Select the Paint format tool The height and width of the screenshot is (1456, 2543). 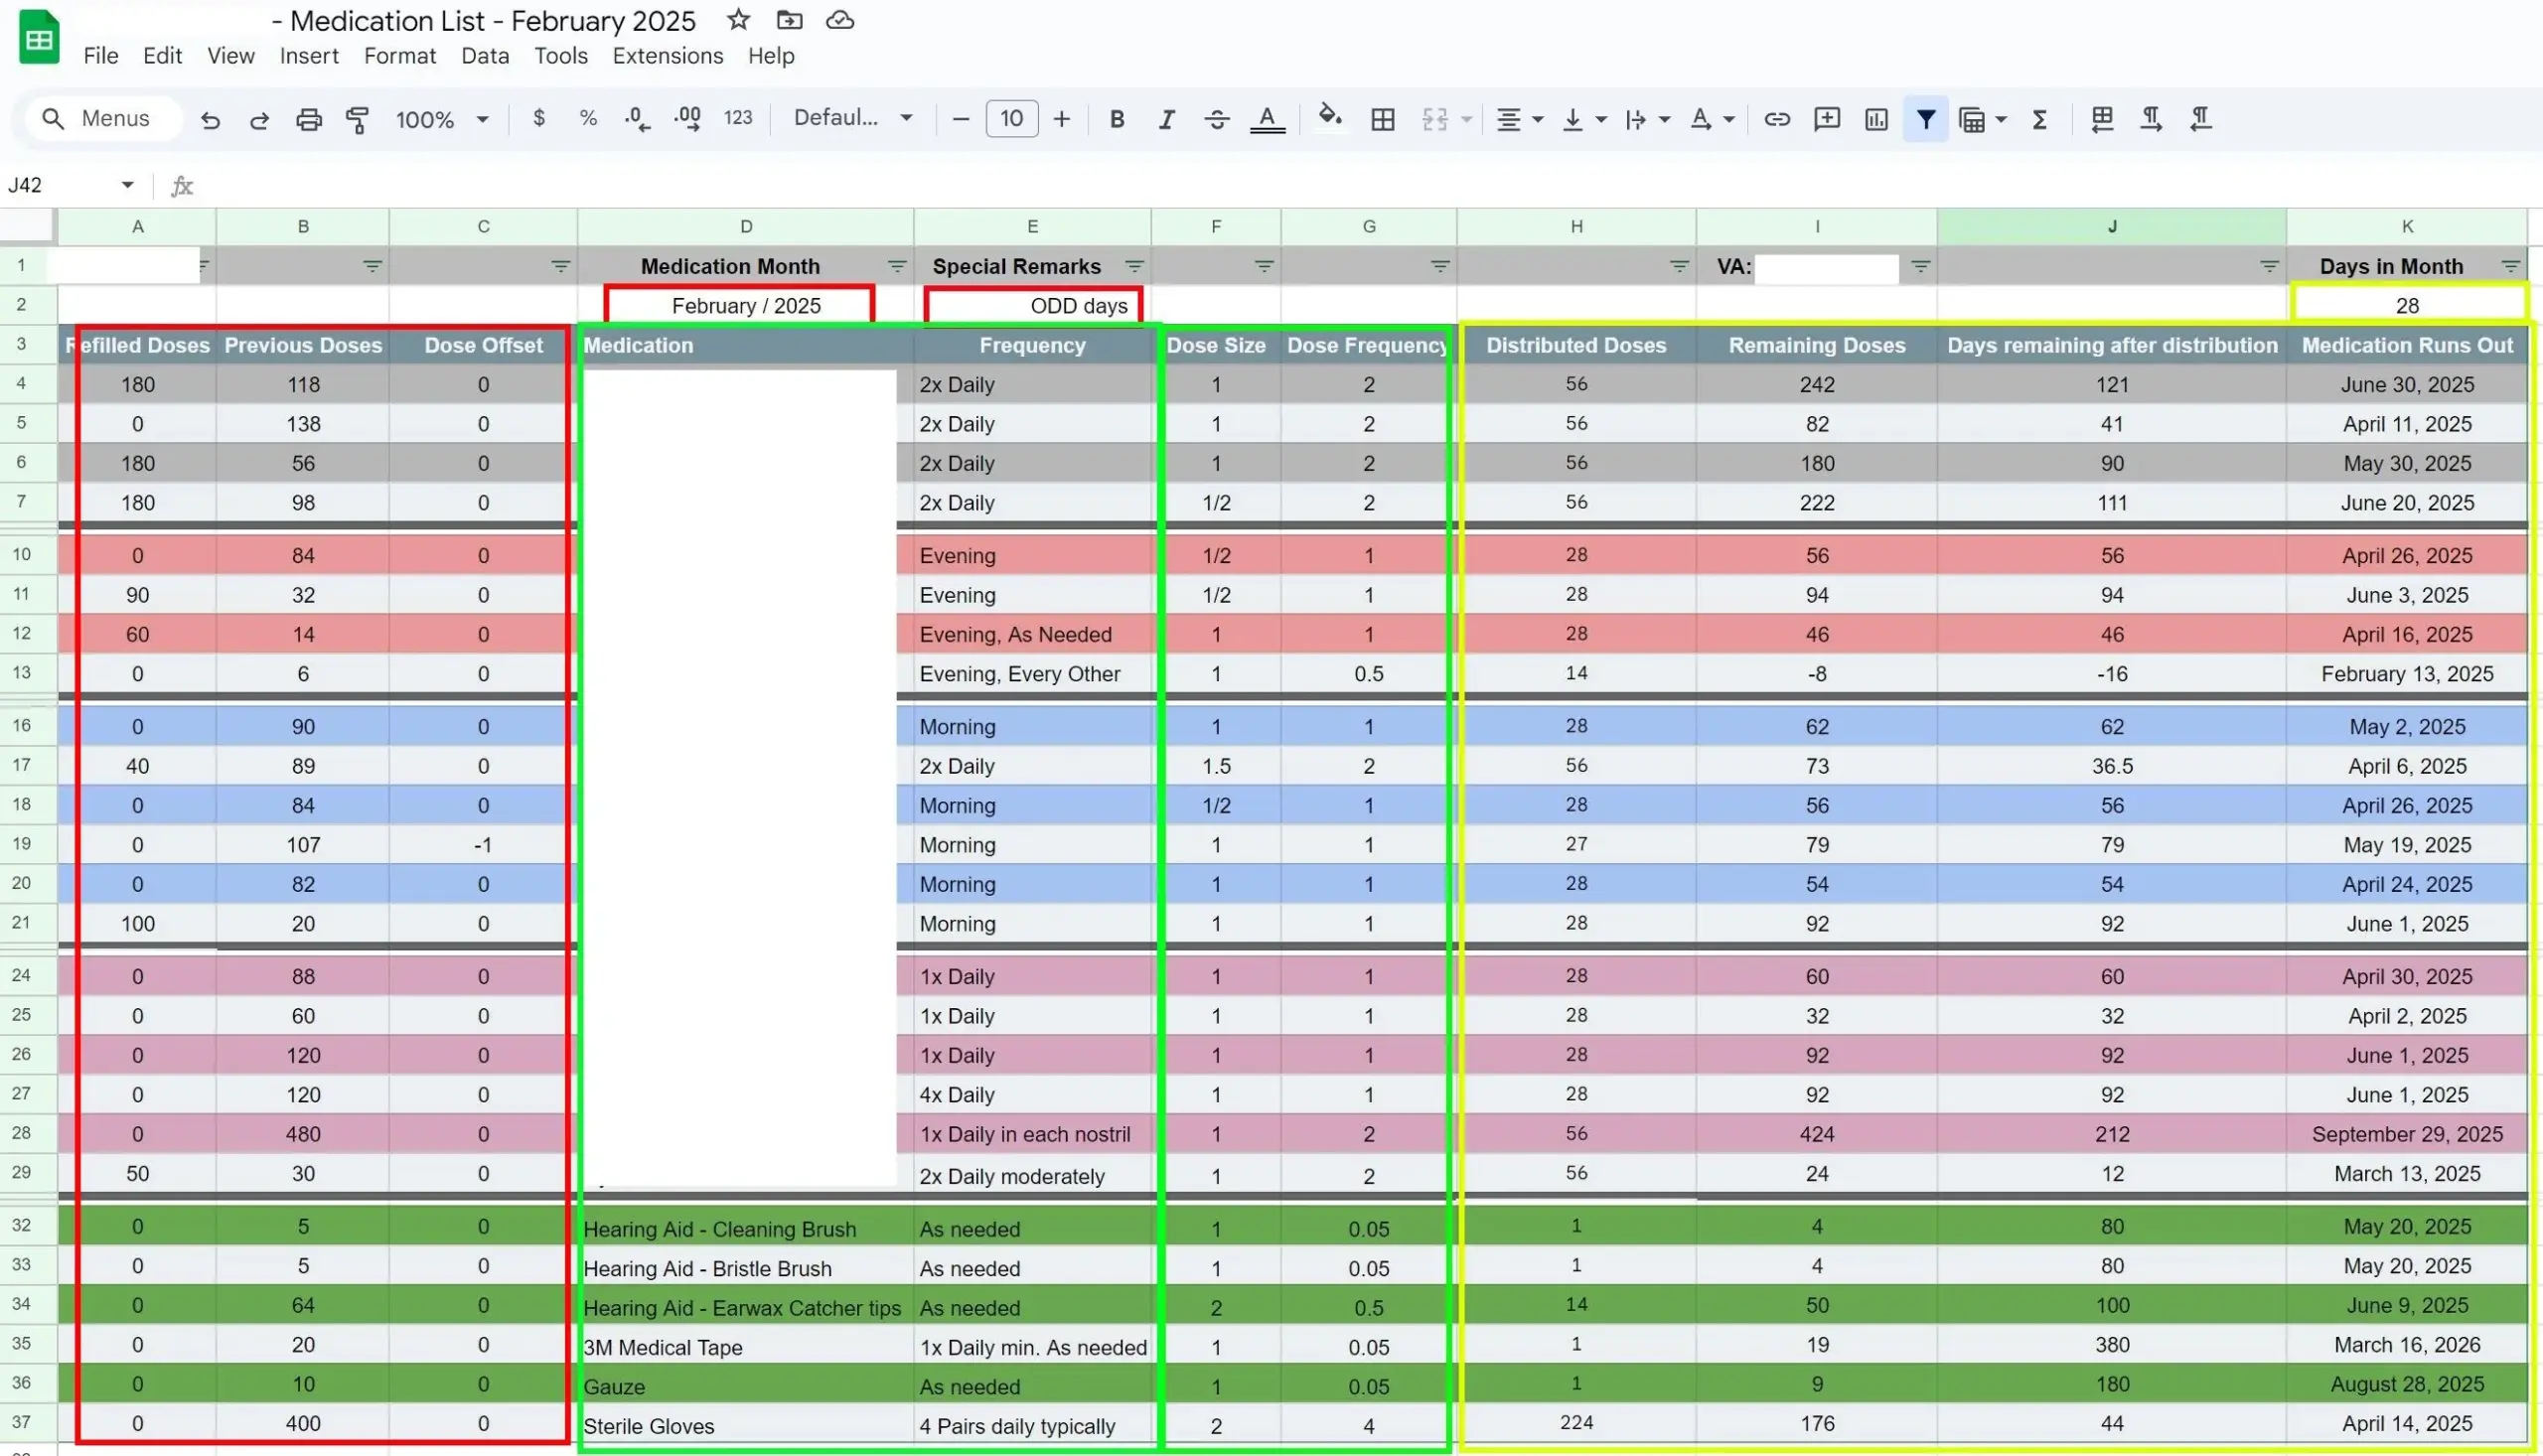click(358, 118)
